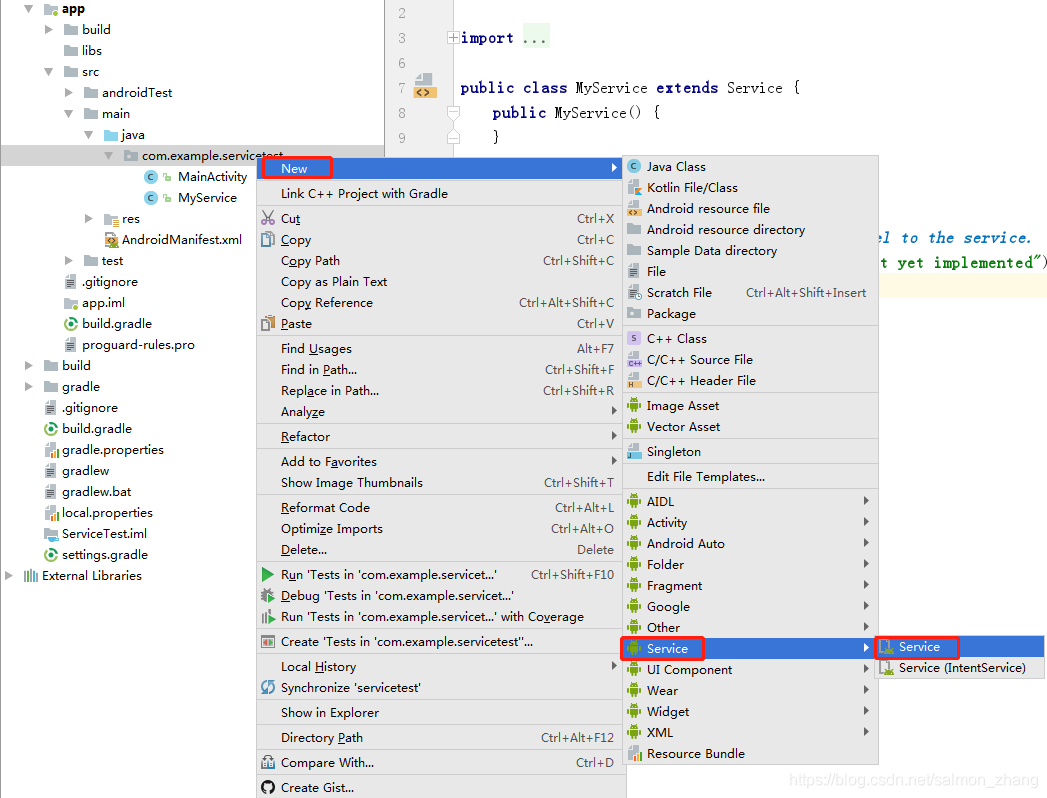Expand the res folder arrow
Viewport: 1047px width, 798px height.
click(88, 218)
